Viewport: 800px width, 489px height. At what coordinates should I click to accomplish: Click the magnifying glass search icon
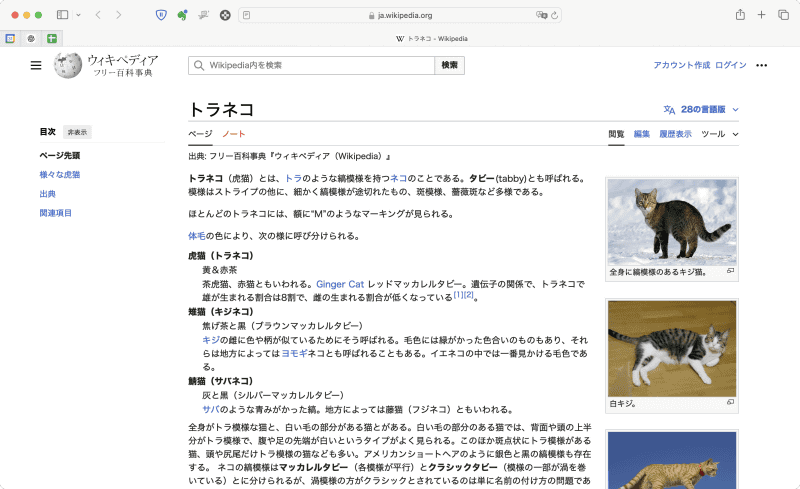(199, 65)
